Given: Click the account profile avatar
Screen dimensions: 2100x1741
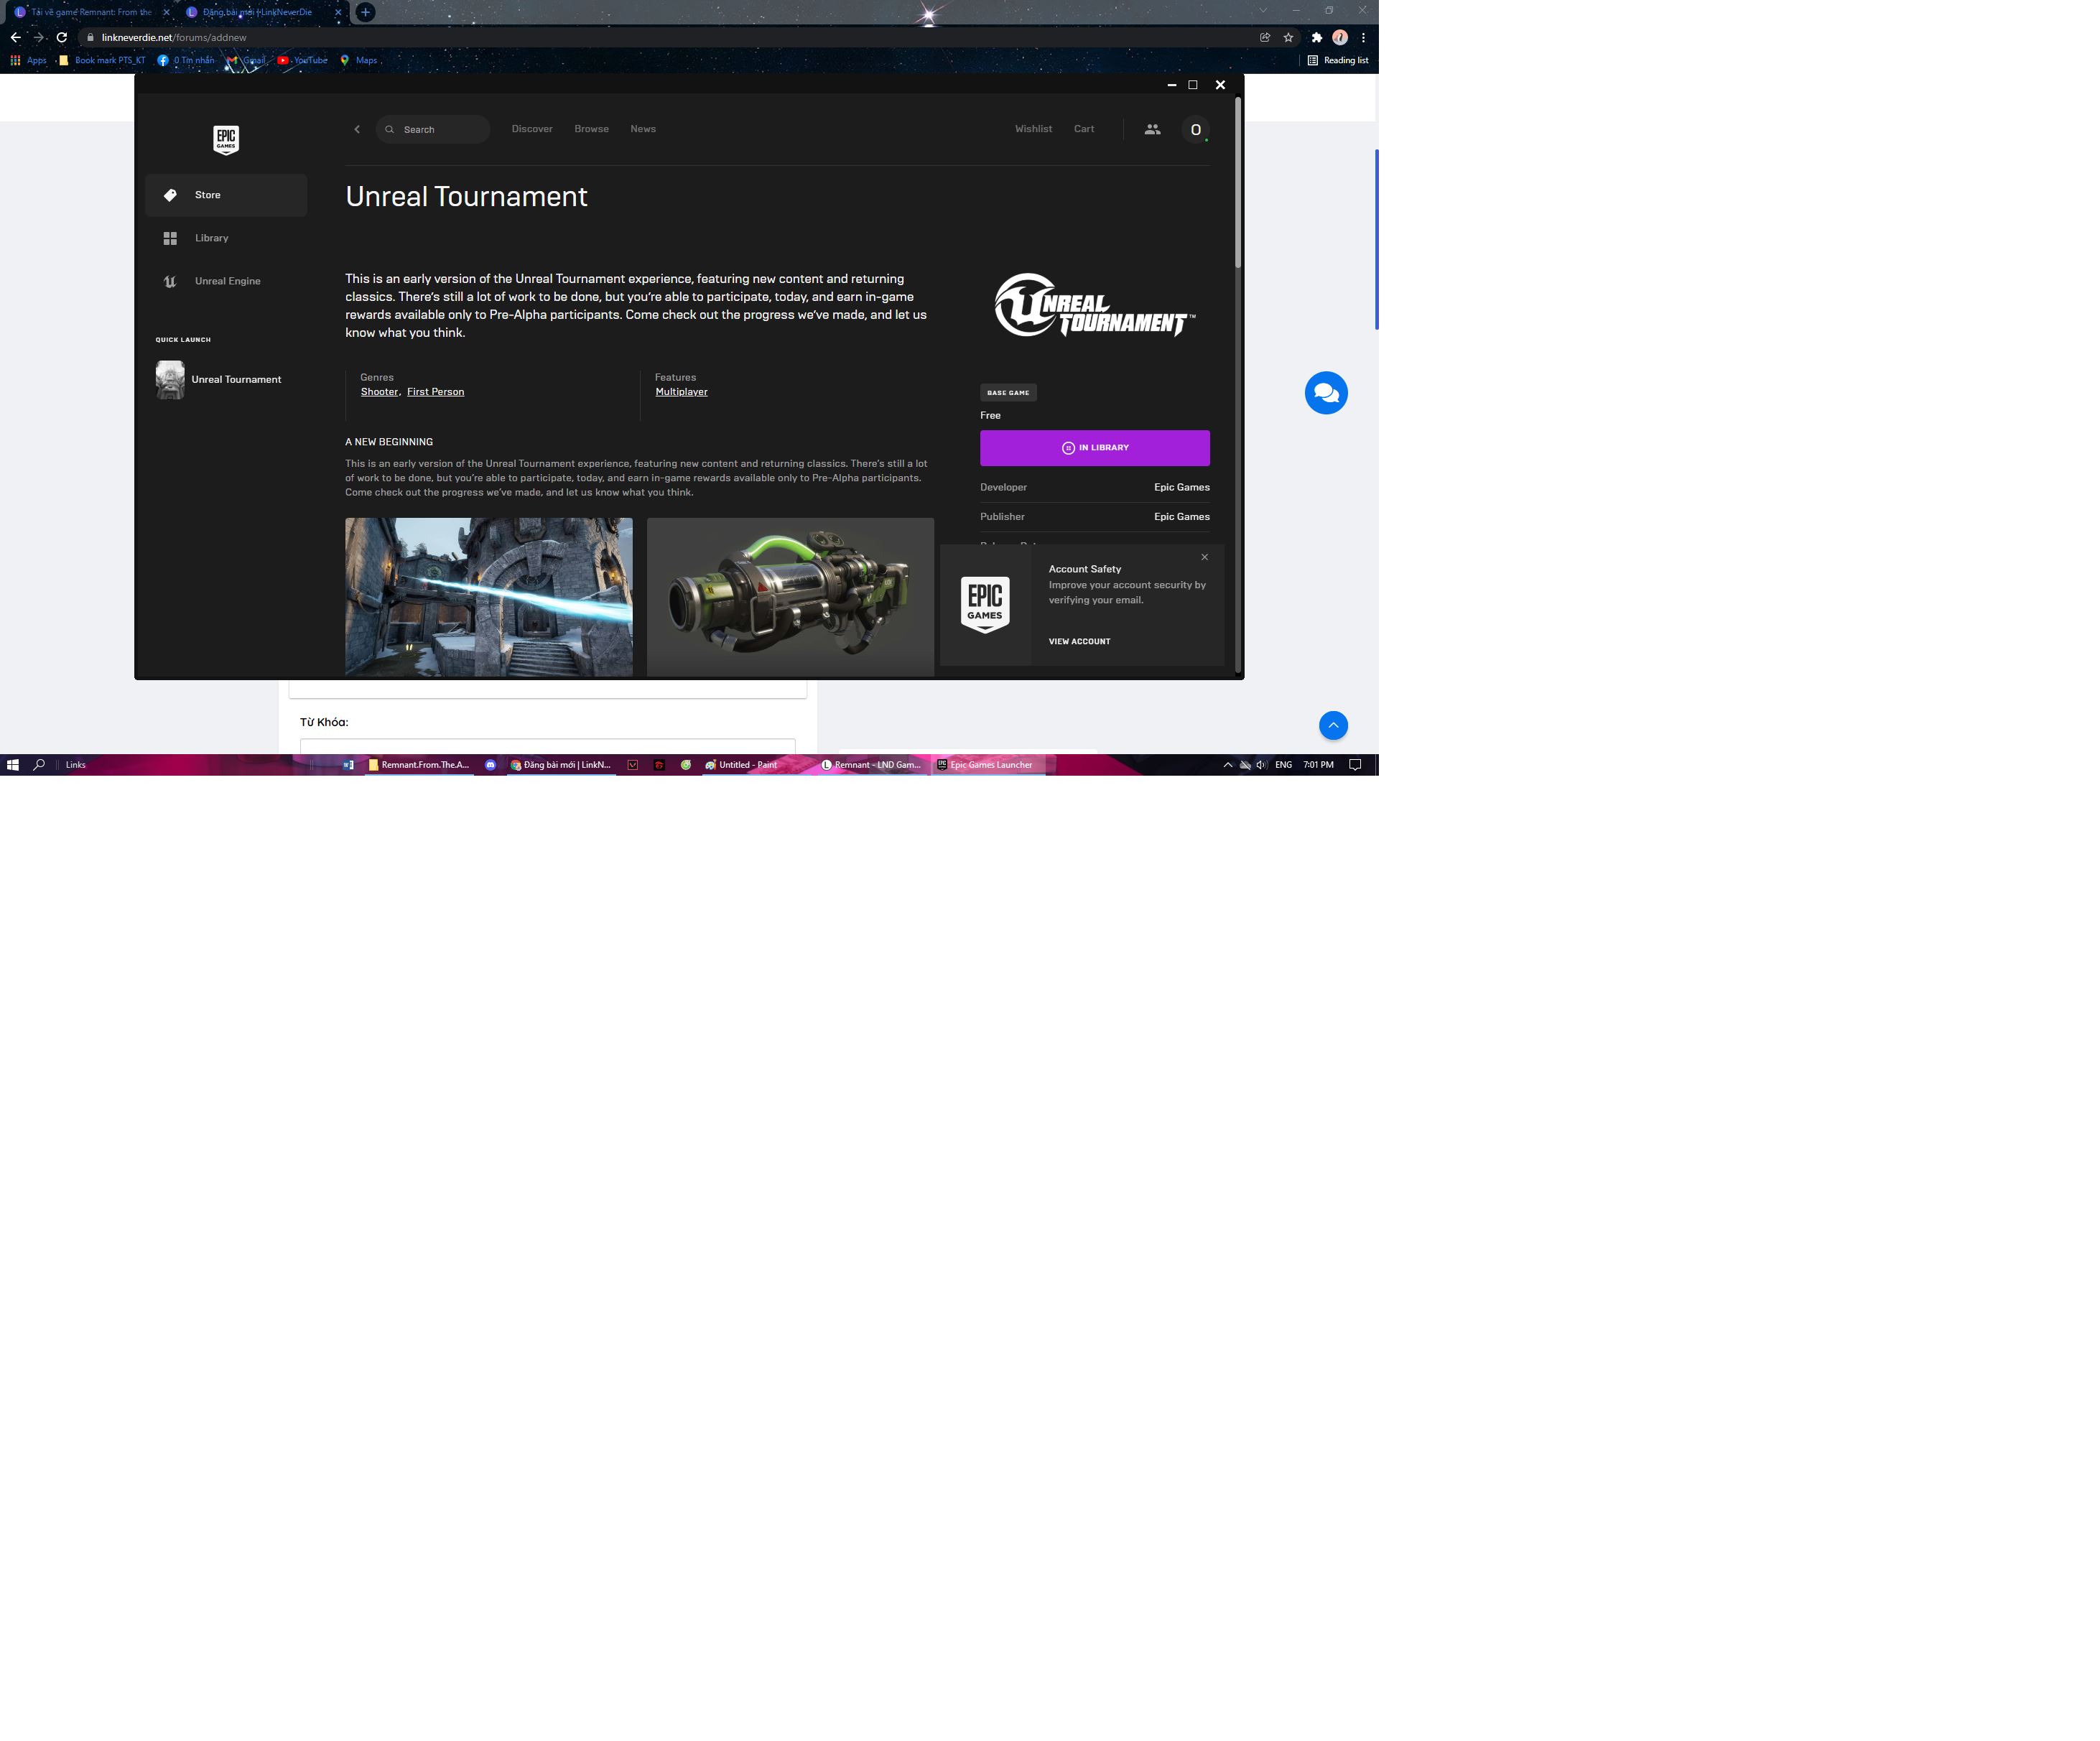Looking at the screenshot, I should tap(1195, 130).
